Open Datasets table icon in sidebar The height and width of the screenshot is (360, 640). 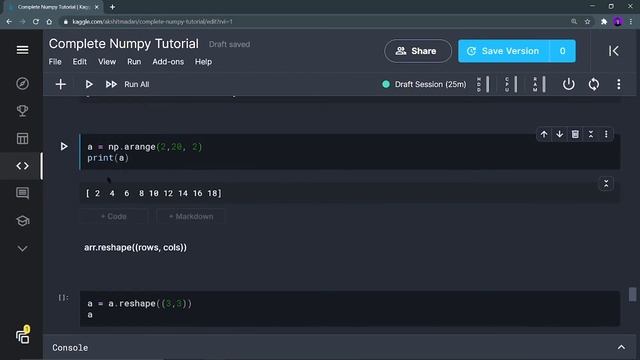[x=22, y=138]
